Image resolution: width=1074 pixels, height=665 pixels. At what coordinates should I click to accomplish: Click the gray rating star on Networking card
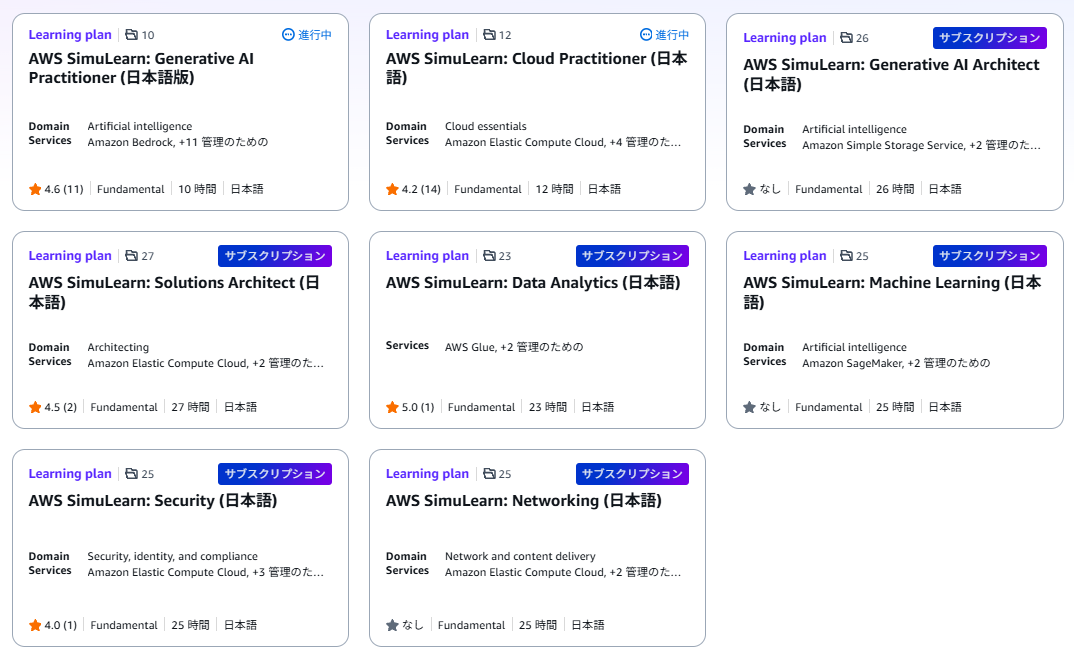392,625
